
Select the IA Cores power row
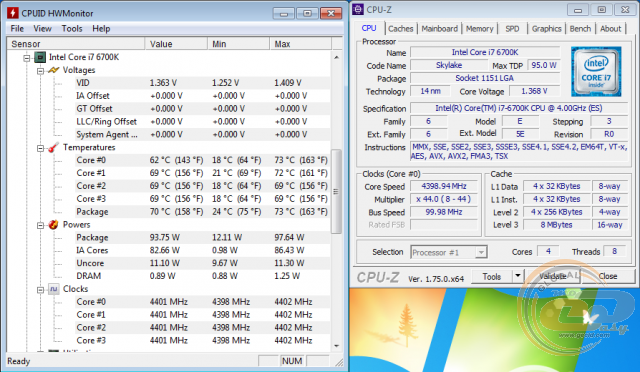click(202, 250)
